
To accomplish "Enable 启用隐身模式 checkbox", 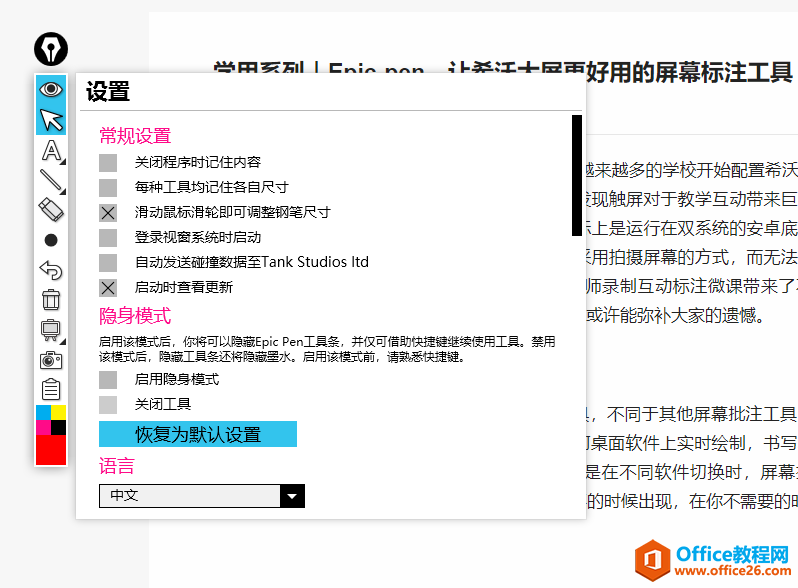I will (x=108, y=380).
